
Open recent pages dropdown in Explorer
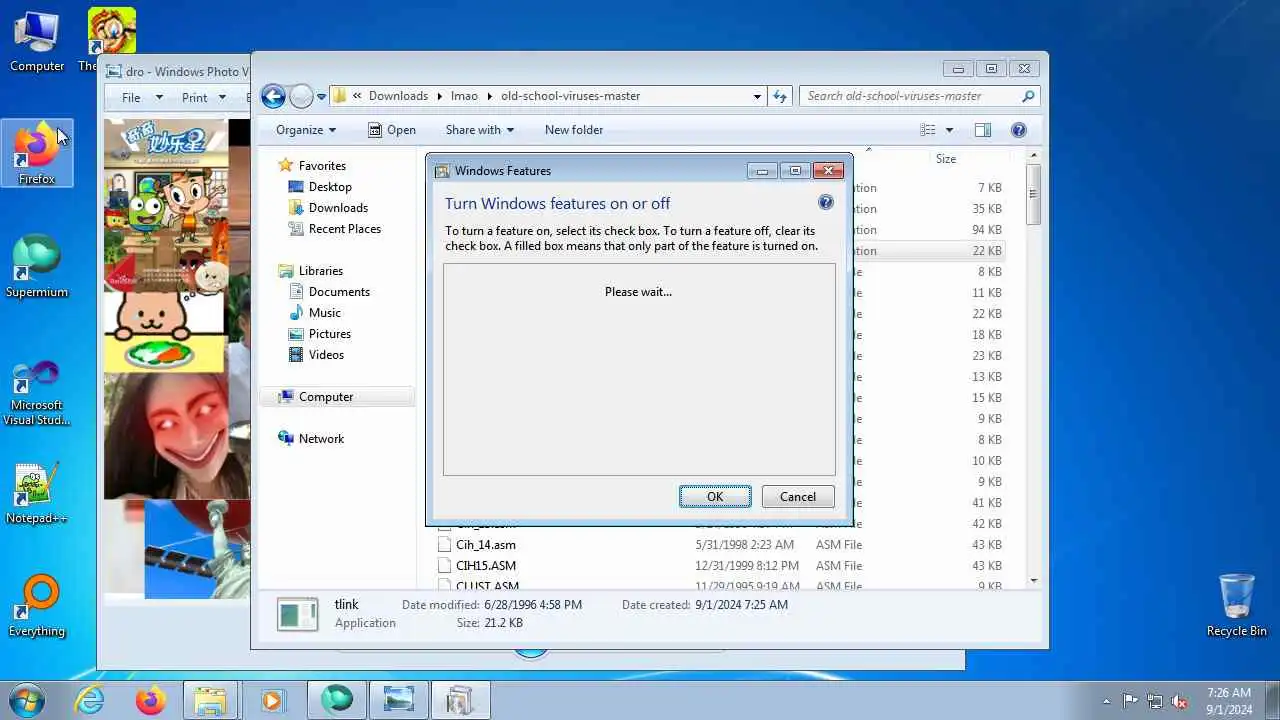click(321, 97)
